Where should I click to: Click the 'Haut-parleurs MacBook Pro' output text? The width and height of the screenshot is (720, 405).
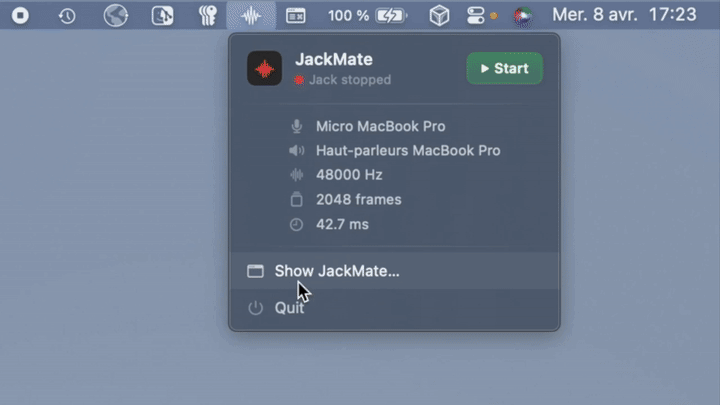point(408,151)
